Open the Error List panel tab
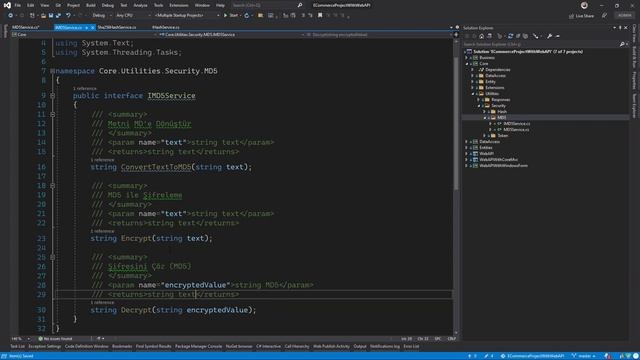The image size is (640, 360). (411, 347)
